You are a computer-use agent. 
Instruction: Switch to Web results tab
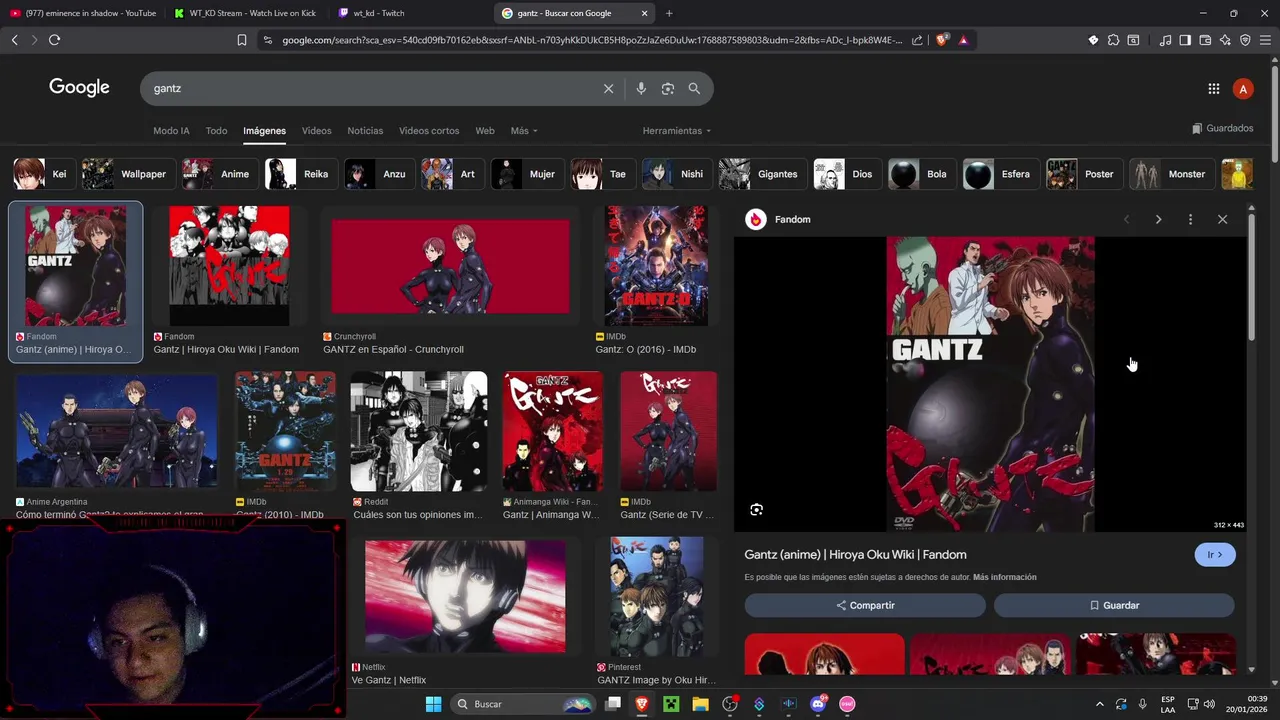(485, 131)
